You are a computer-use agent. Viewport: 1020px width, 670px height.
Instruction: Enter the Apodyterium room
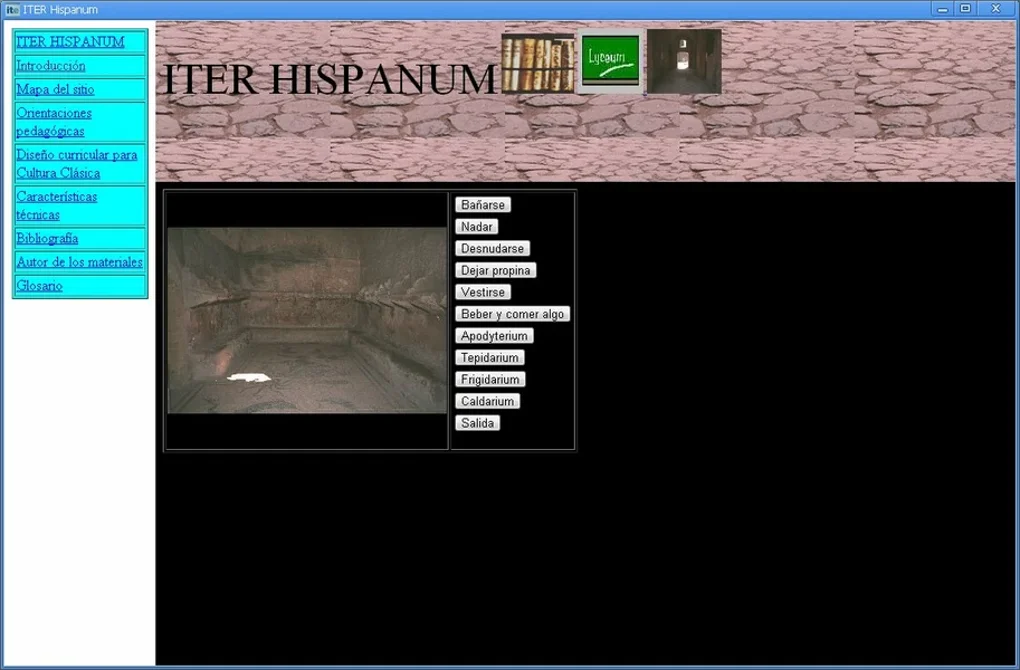(493, 335)
